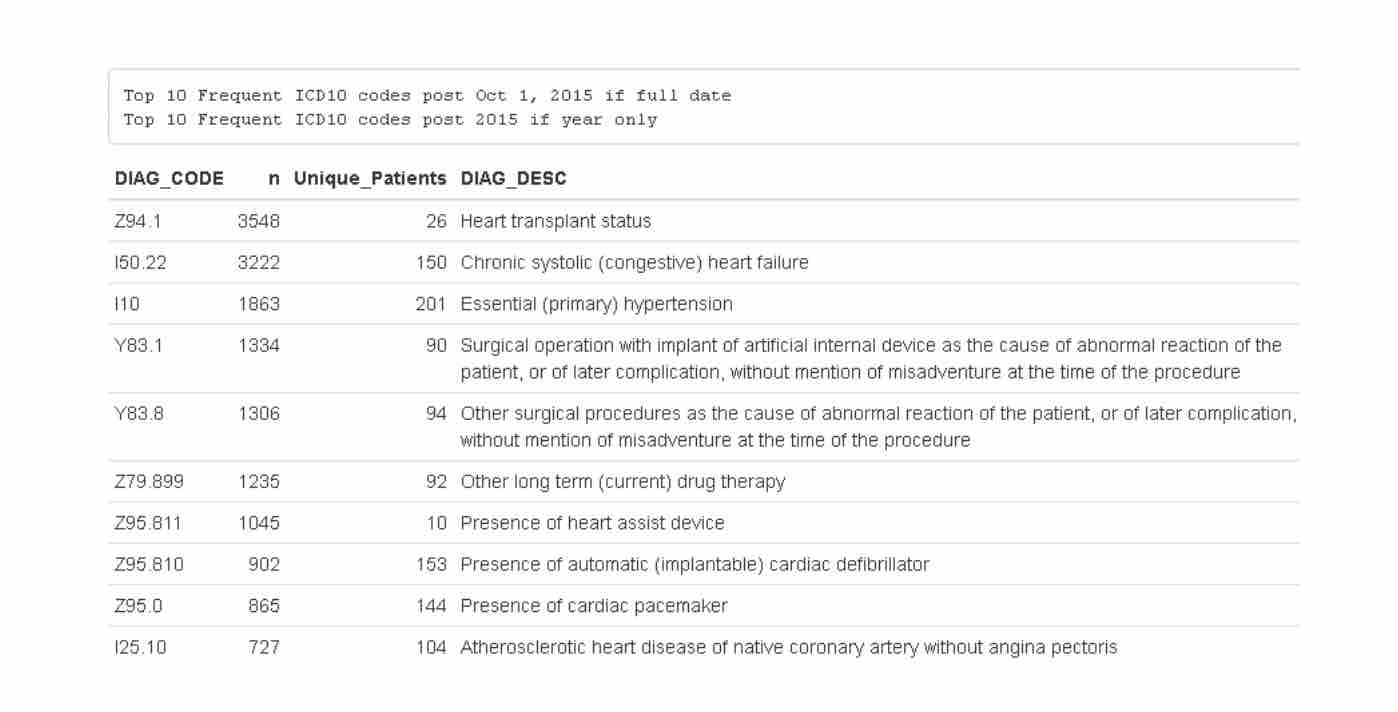This screenshot has height=712, width=1398.
Task: Select Other long term drug therapy description
Action: tap(622, 482)
